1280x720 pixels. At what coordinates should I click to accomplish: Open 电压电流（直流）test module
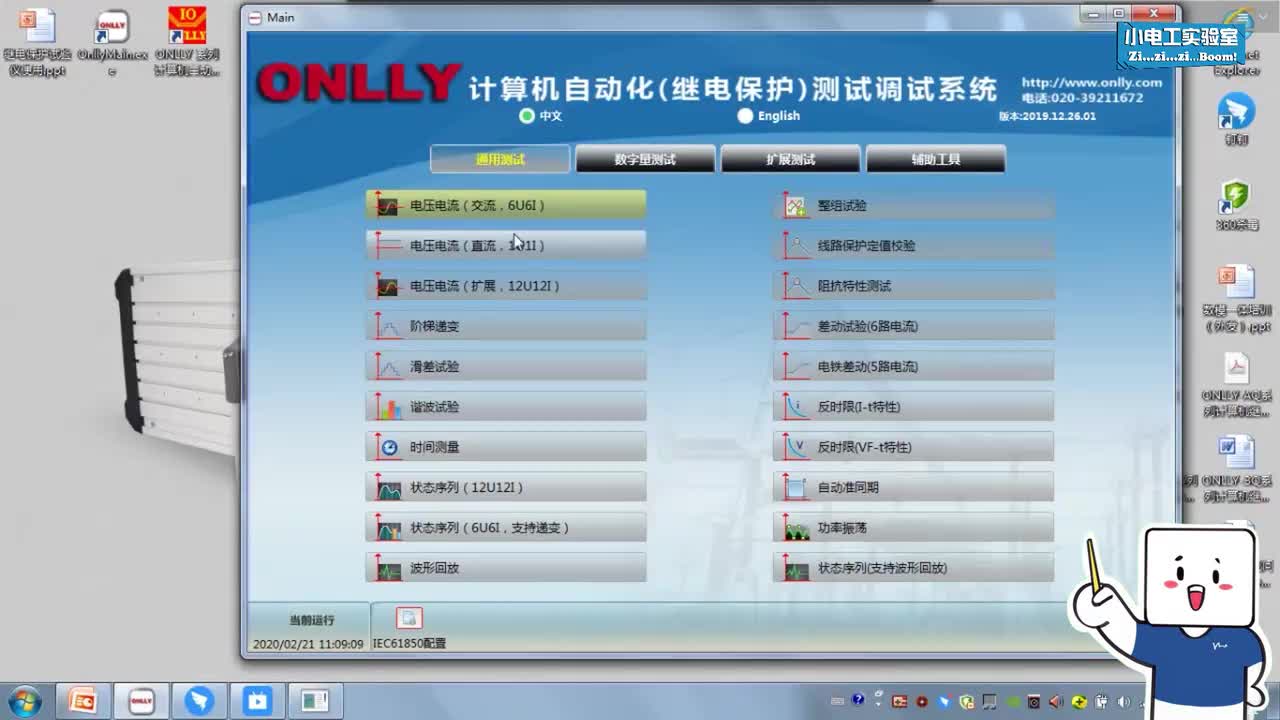click(506, 245)
